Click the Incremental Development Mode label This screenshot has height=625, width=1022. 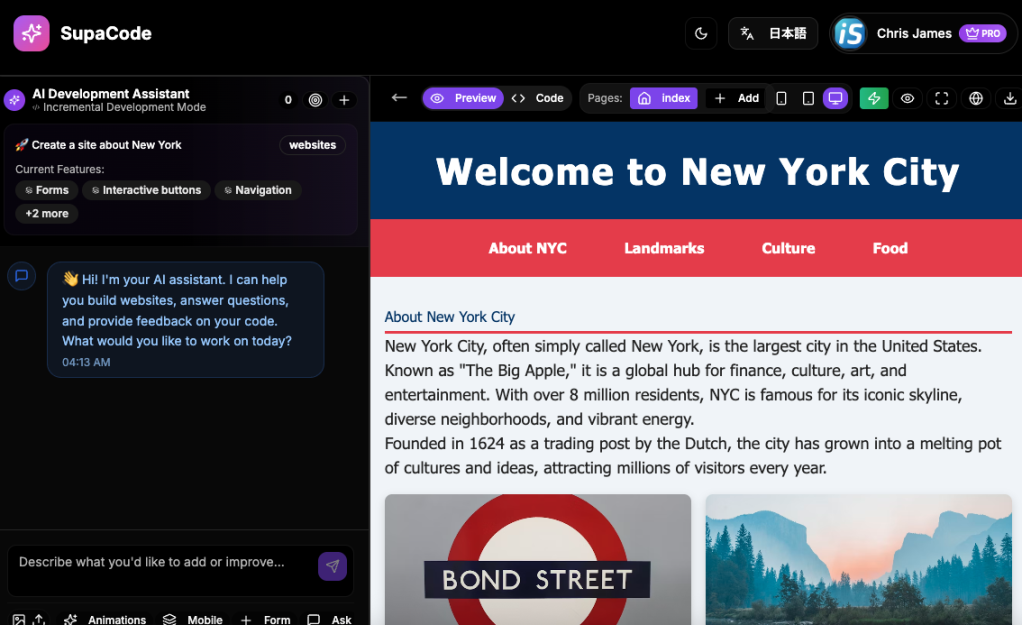tap(124, 108)
